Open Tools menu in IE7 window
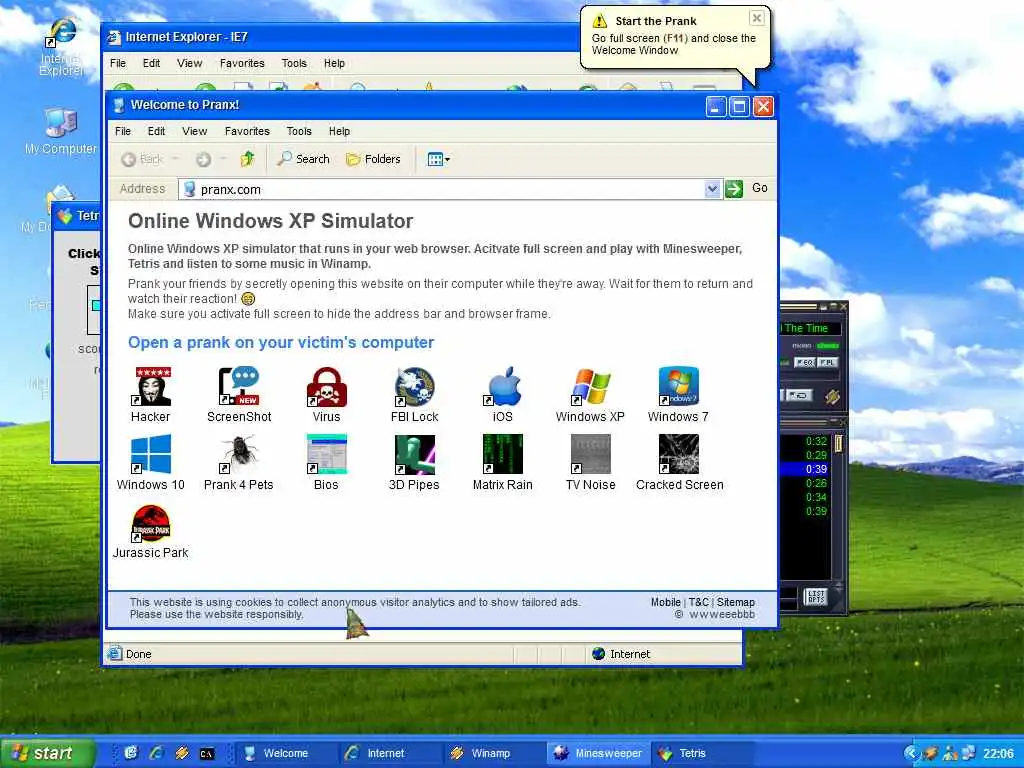 pyautogui.click(x=294, y=63)
